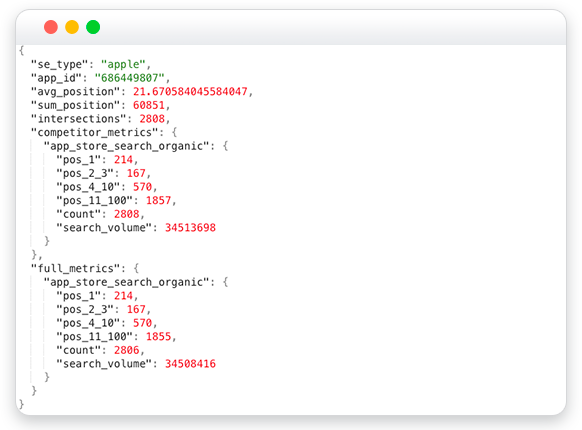582x430 pixels.
Task: Click the pos_11_100 value 1855
Action: click(x=158, y=336)
